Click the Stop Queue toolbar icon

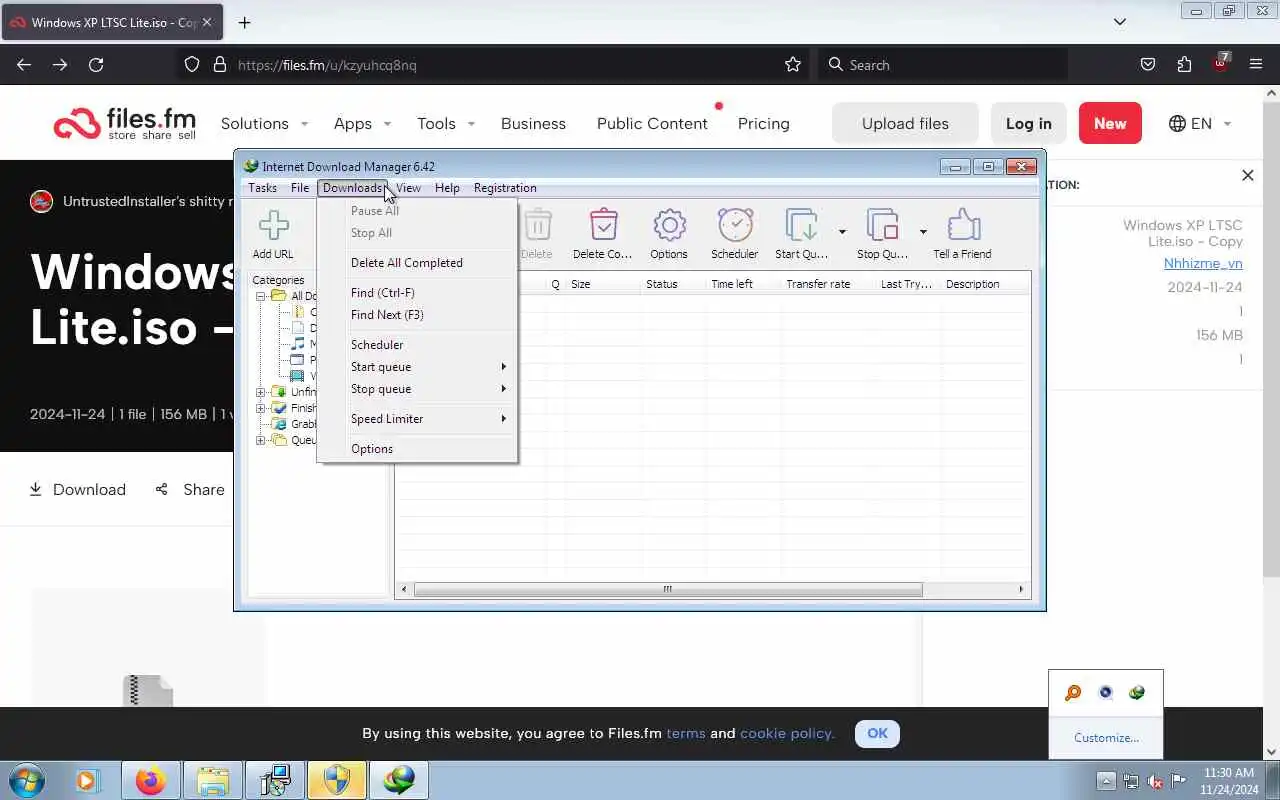882,233
